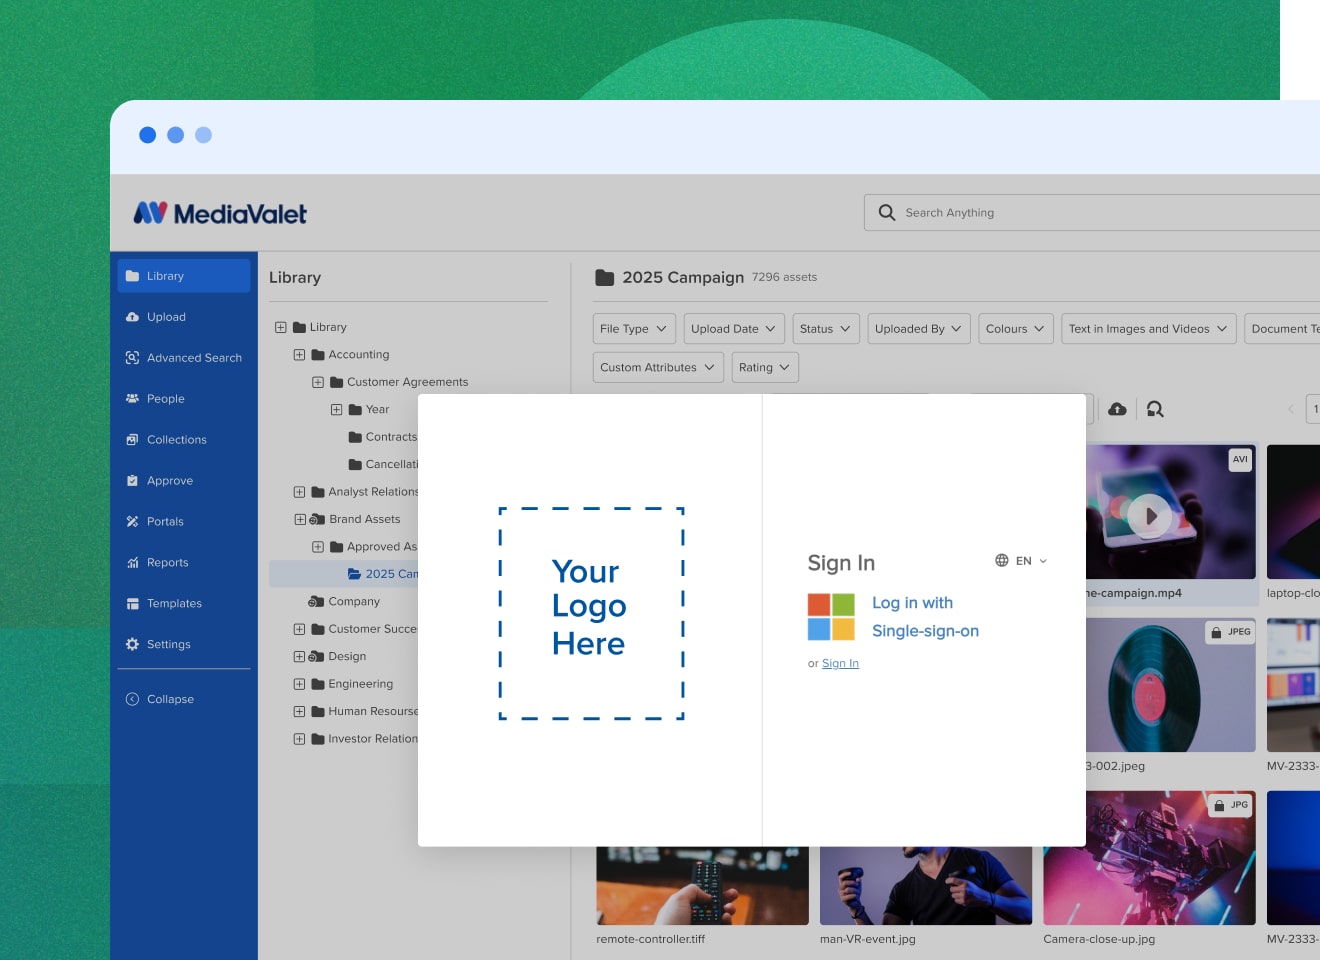Click Log in with Single-sign-on
Viewport: 1320px width, 960px height.
(924, 617)
